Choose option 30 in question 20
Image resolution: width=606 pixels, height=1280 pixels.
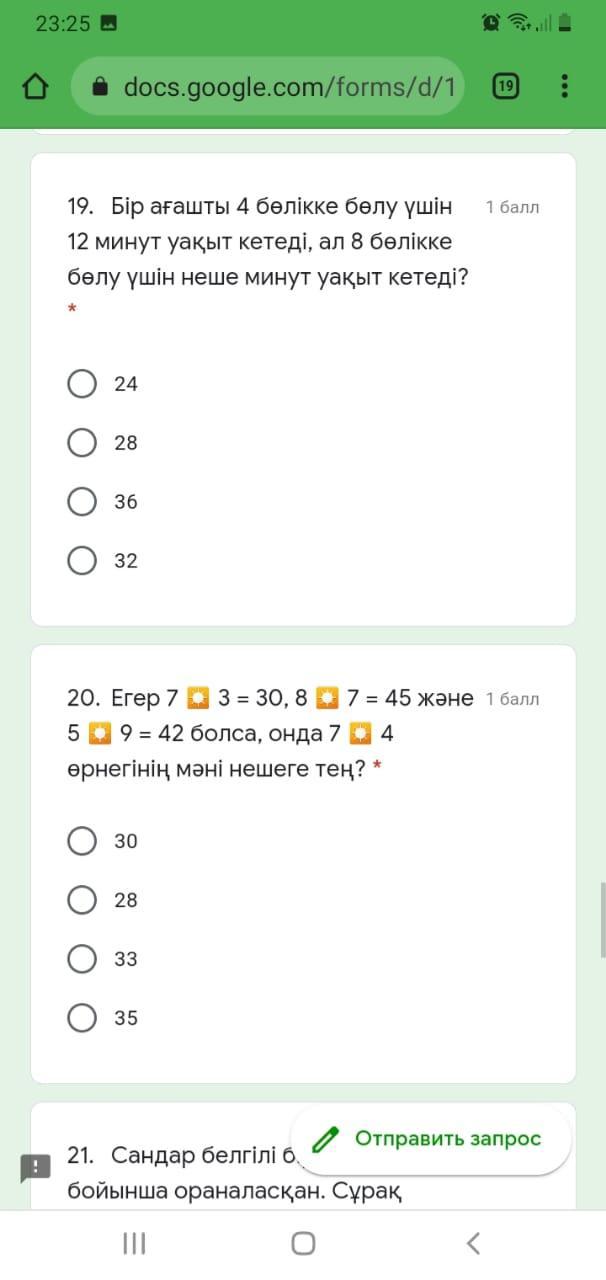tap(82, 841)
